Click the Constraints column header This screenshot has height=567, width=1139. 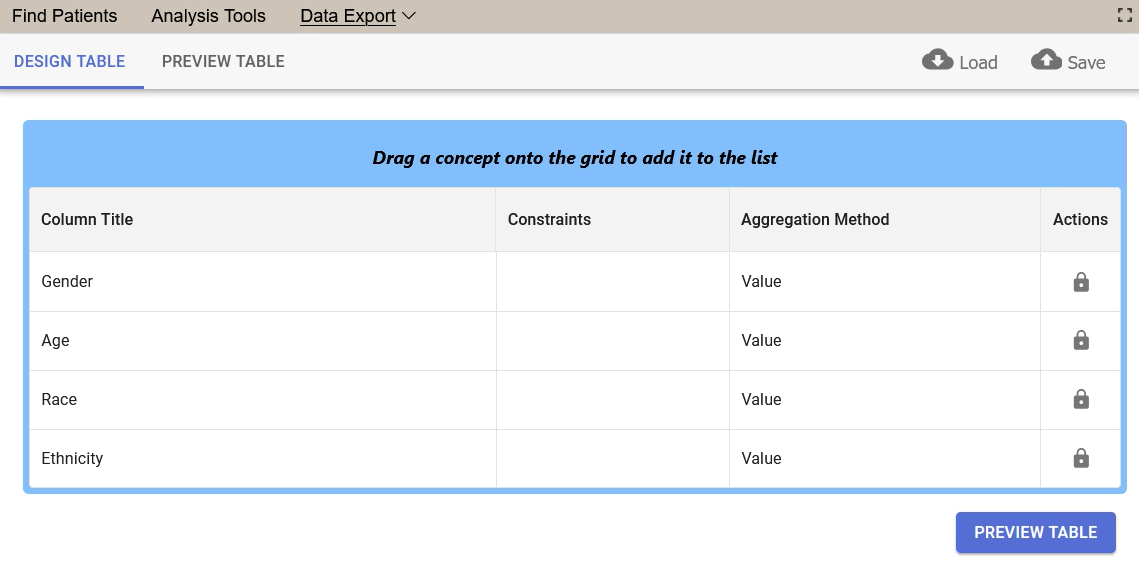(x=549, y=219)
